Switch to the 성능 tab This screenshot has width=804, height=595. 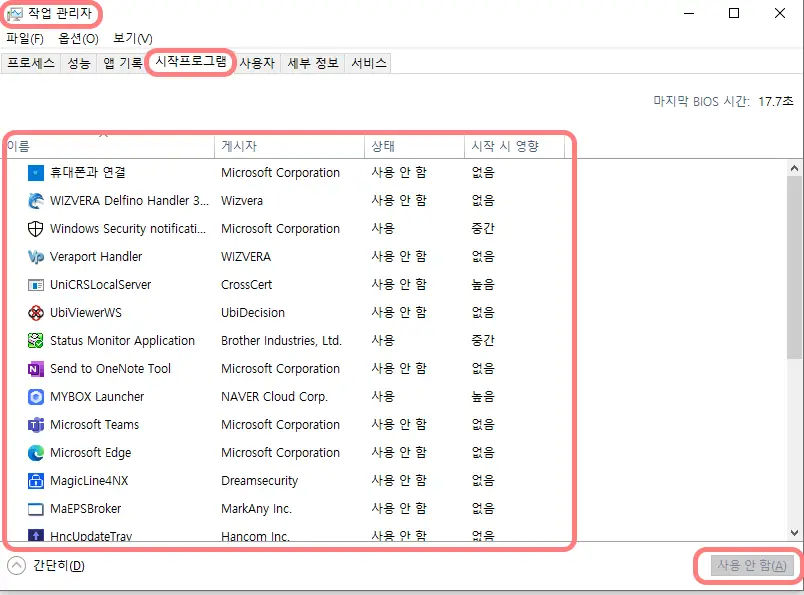tap(79, 63)
